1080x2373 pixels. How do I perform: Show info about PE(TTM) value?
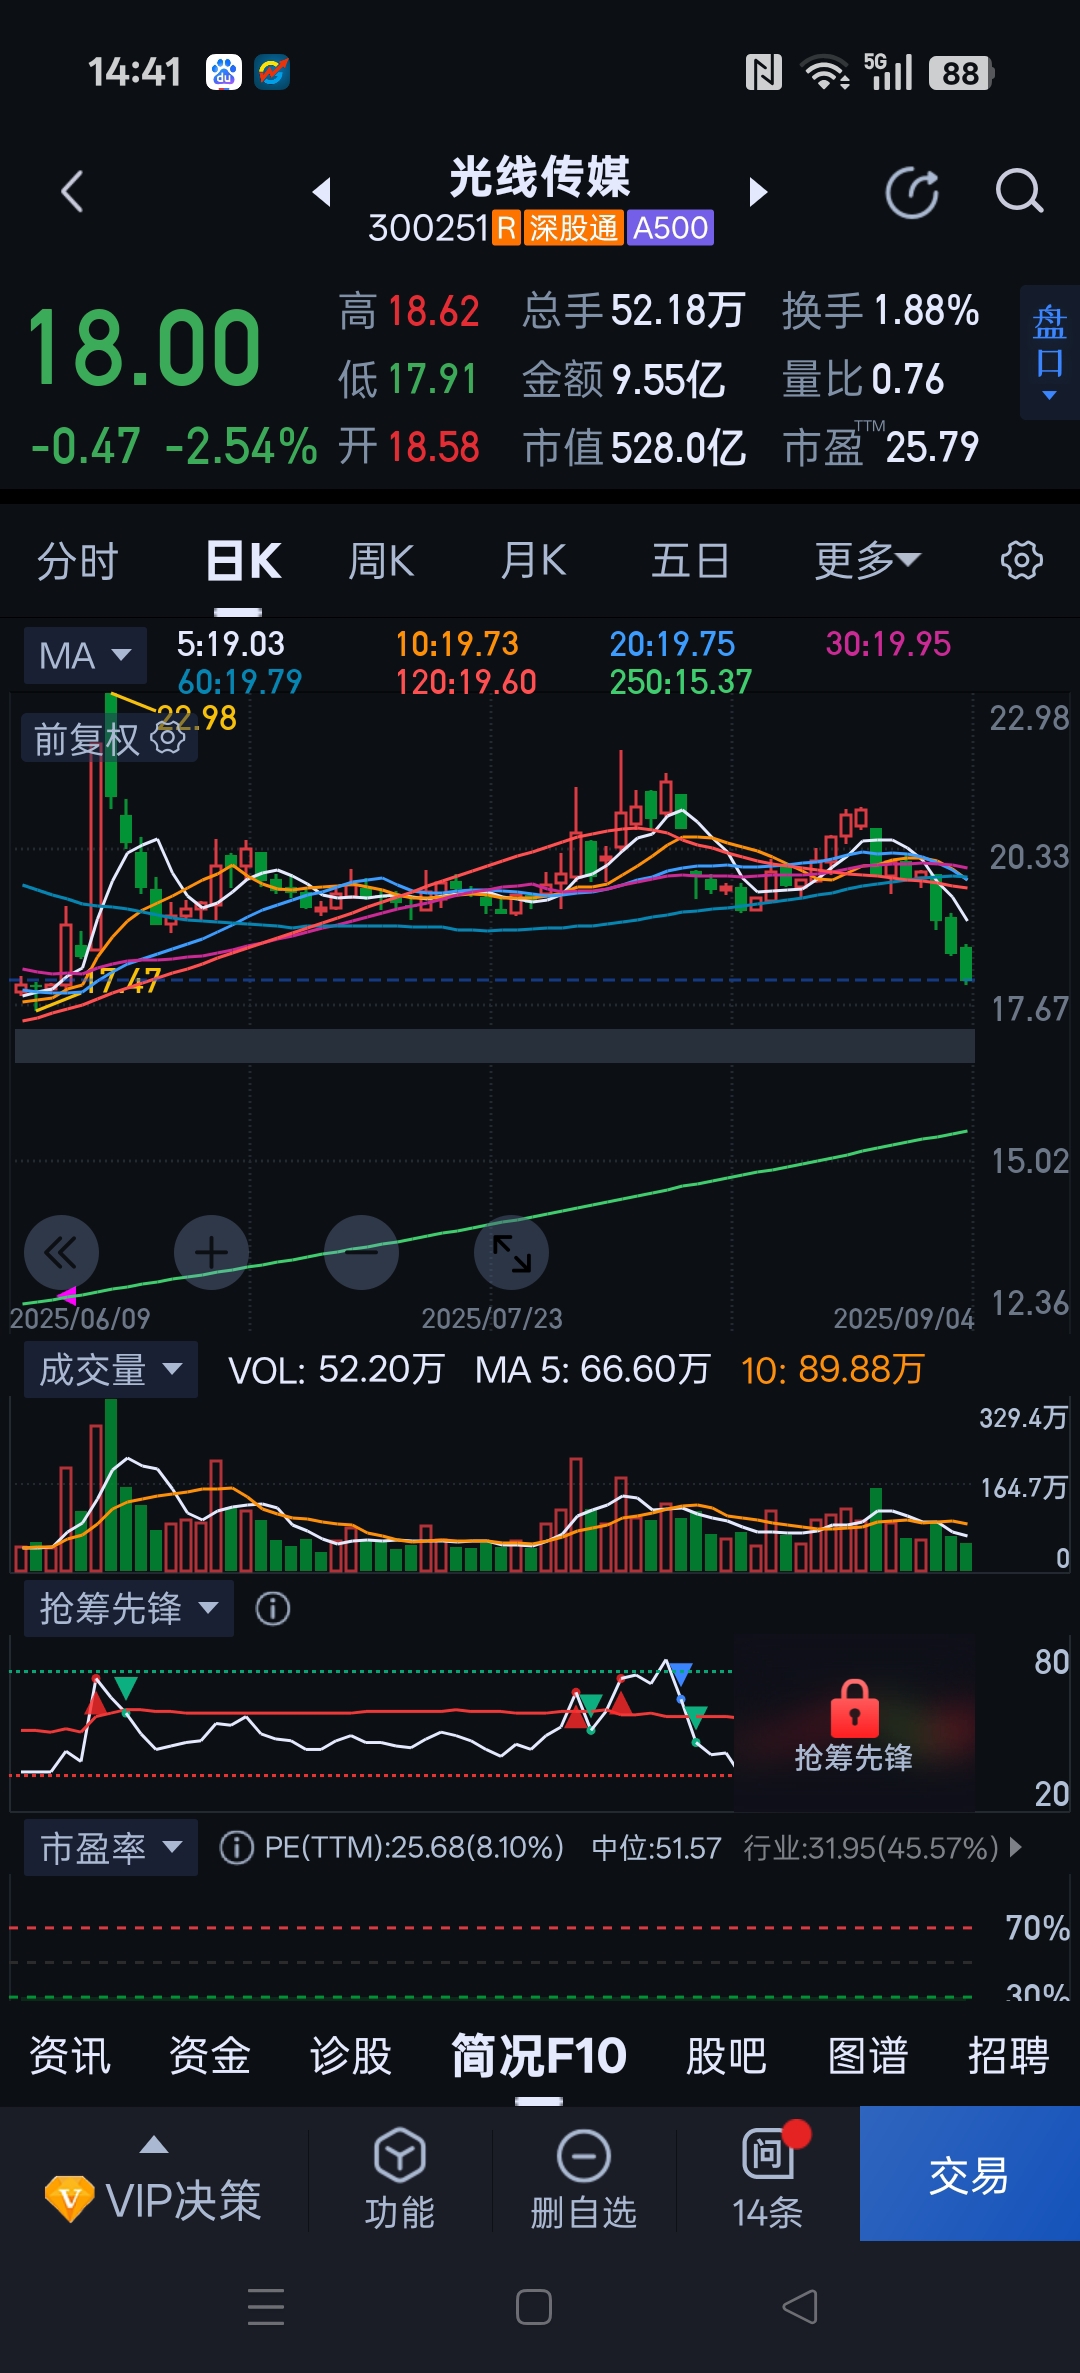pyautogui.click(x=236, y=1847)
